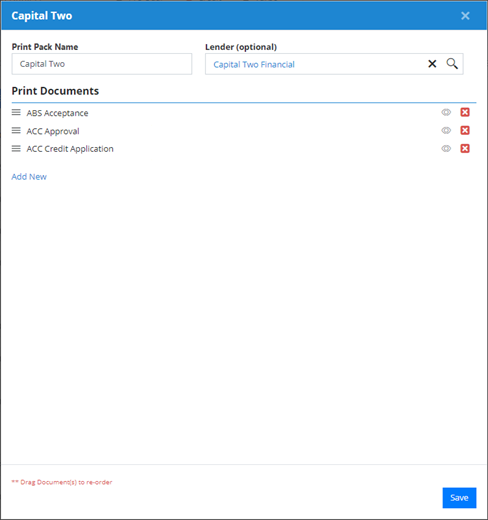The width and height of the screenshot is (488, 520).
Task: Preview ACC Credit Application with eye icon
Action: [446, 148]
